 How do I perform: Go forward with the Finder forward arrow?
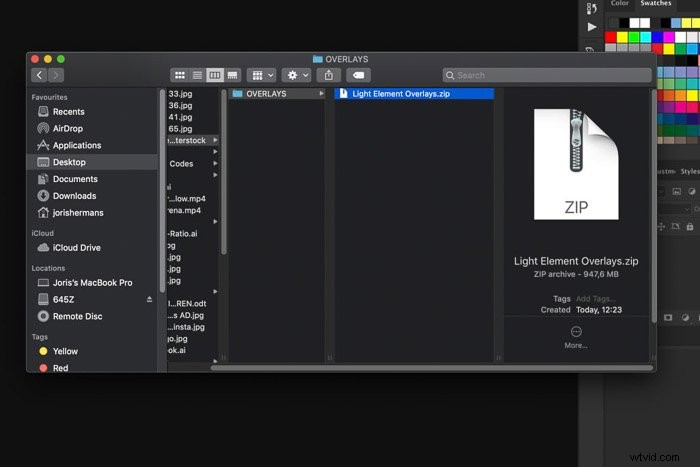click(x=56, y=75)
